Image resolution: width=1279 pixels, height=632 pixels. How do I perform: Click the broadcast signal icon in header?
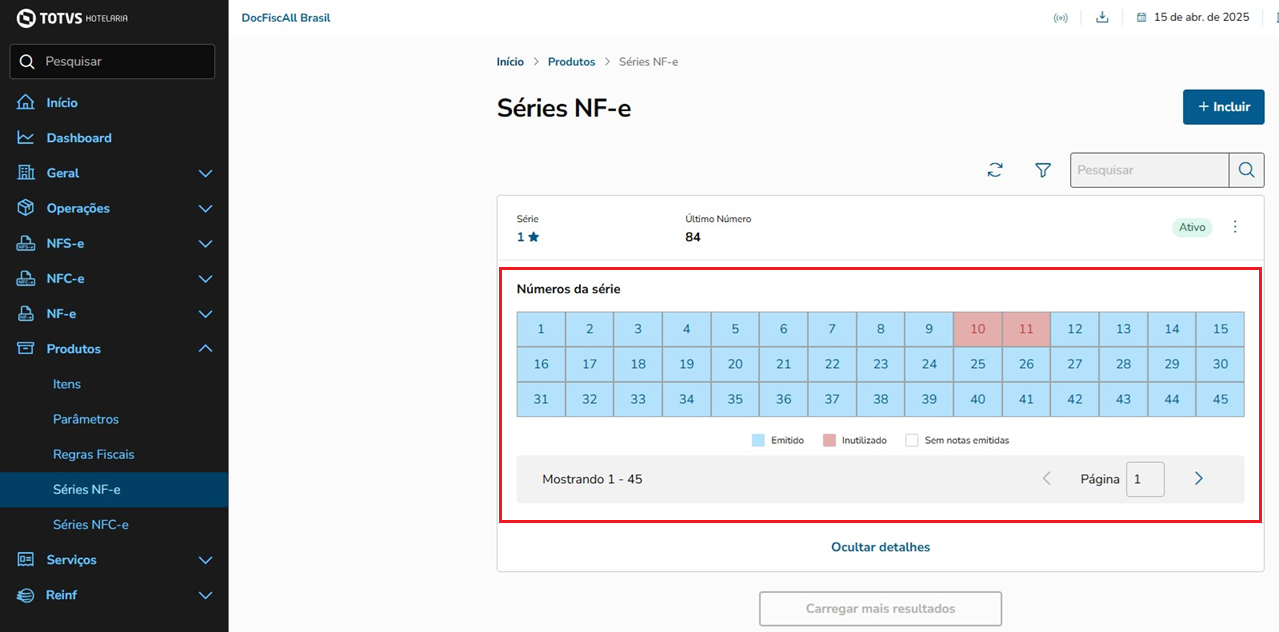pos(1060,18)
